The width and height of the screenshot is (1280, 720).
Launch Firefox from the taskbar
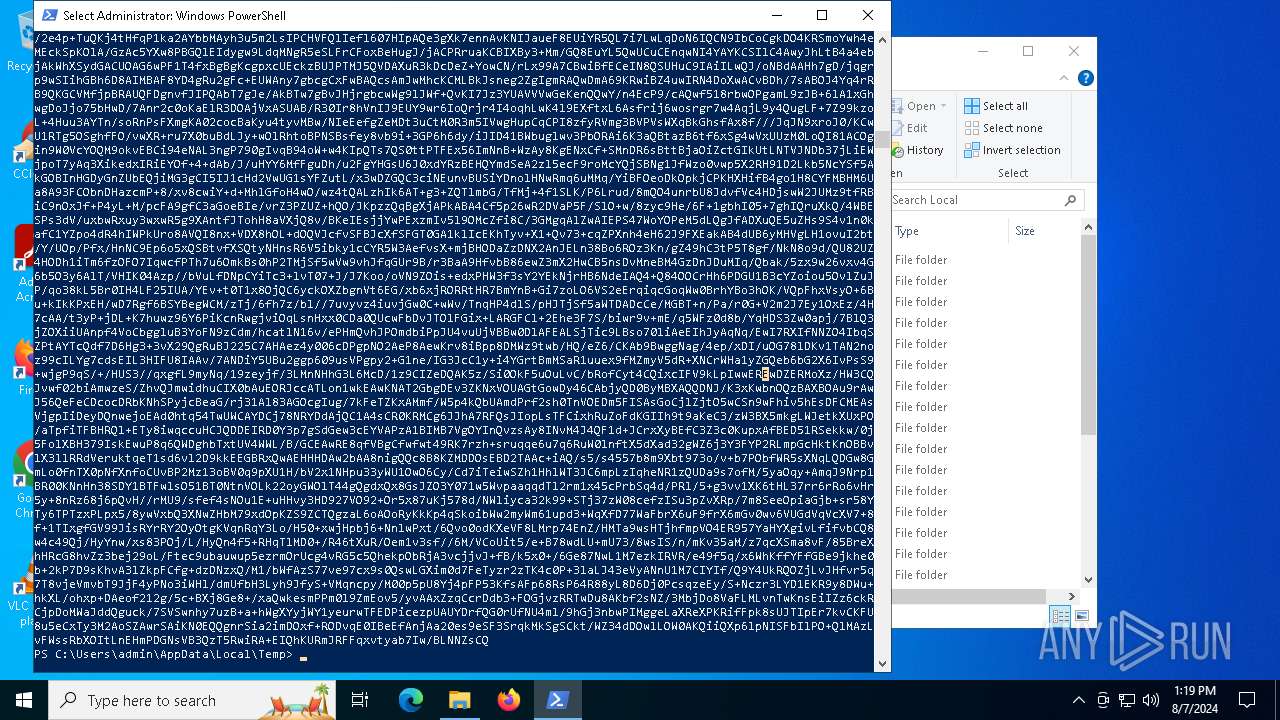click(x=509, y=700)
